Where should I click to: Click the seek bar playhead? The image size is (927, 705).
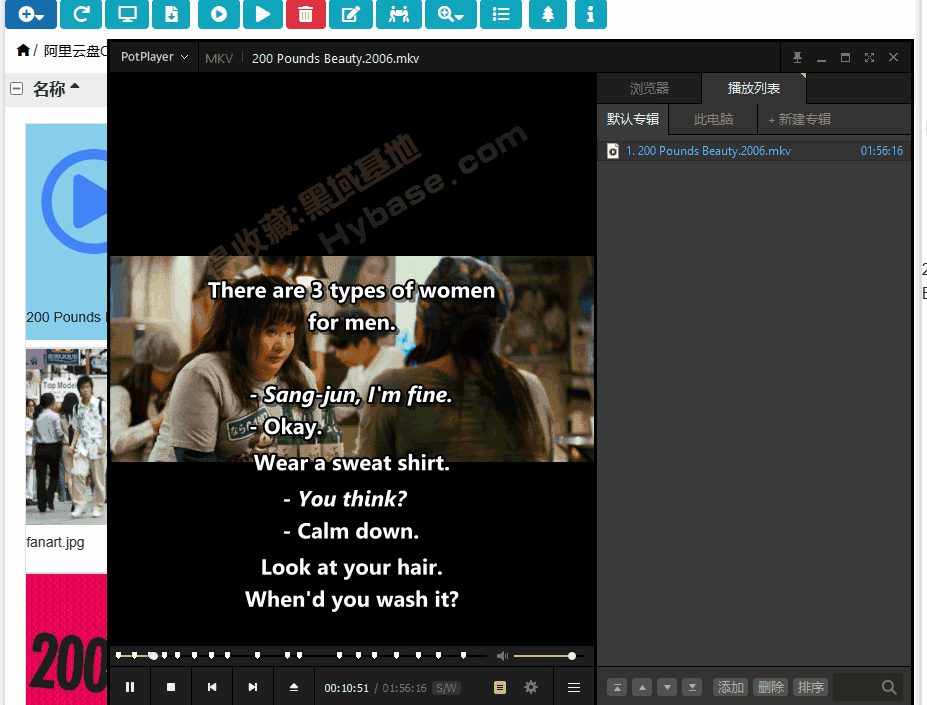point(153,655)
